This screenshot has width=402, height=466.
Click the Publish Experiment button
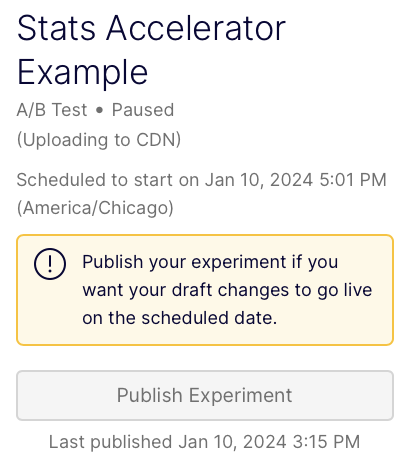pyautogui.click(x=205, y=395)
